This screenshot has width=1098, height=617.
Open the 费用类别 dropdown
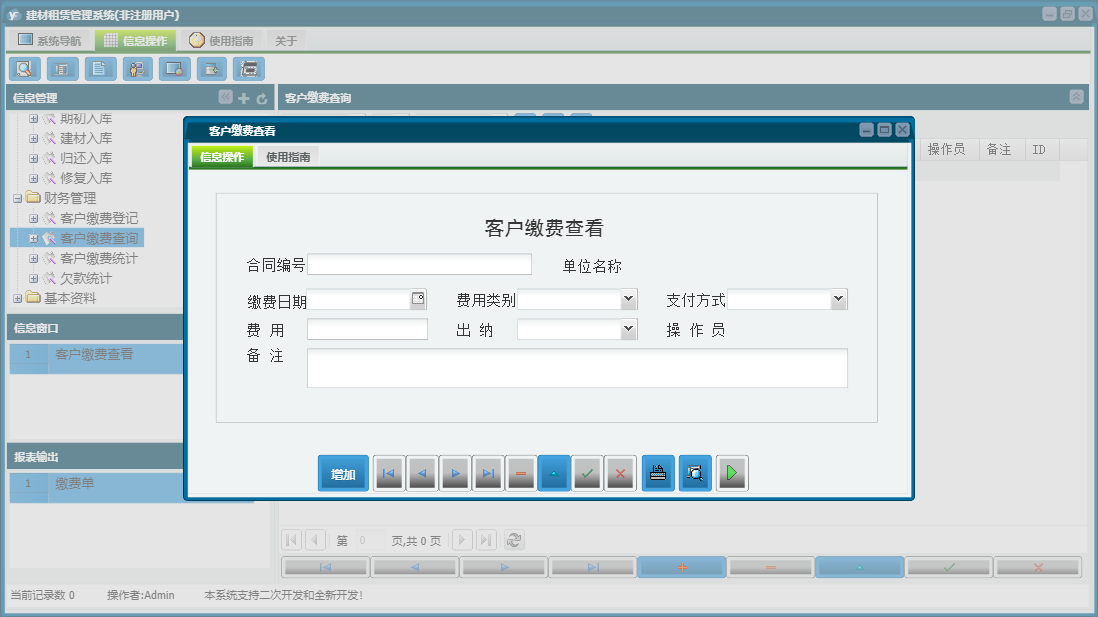[628, 299]
